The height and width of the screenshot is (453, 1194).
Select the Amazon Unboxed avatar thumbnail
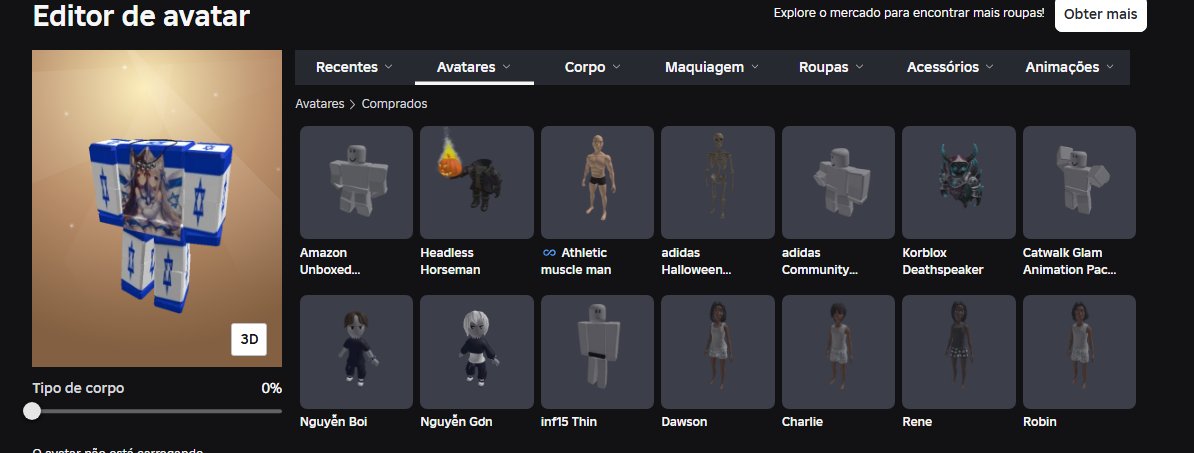point(356,183)
